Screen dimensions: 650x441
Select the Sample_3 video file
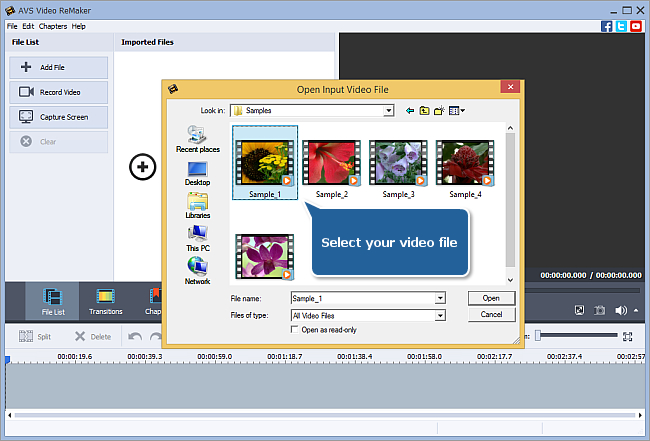[398, 169]
